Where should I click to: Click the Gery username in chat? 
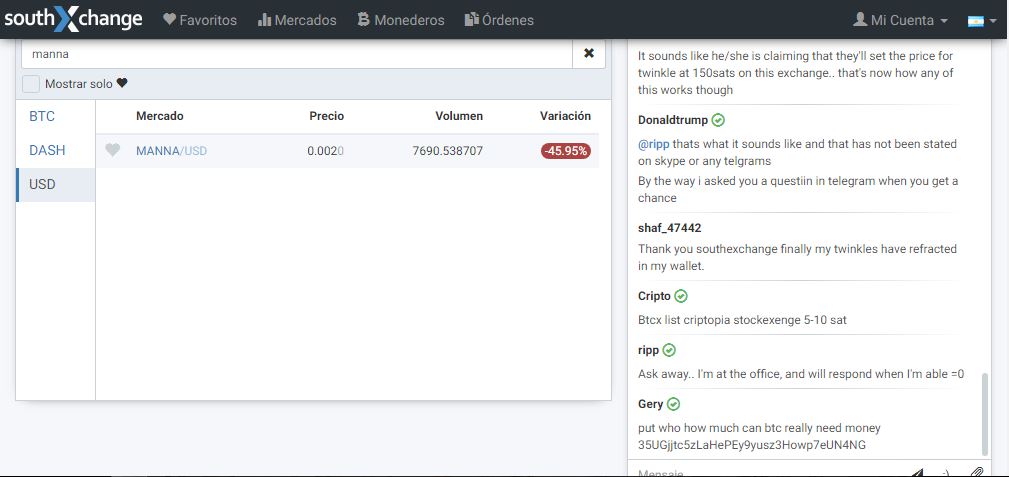pos(651,404)
